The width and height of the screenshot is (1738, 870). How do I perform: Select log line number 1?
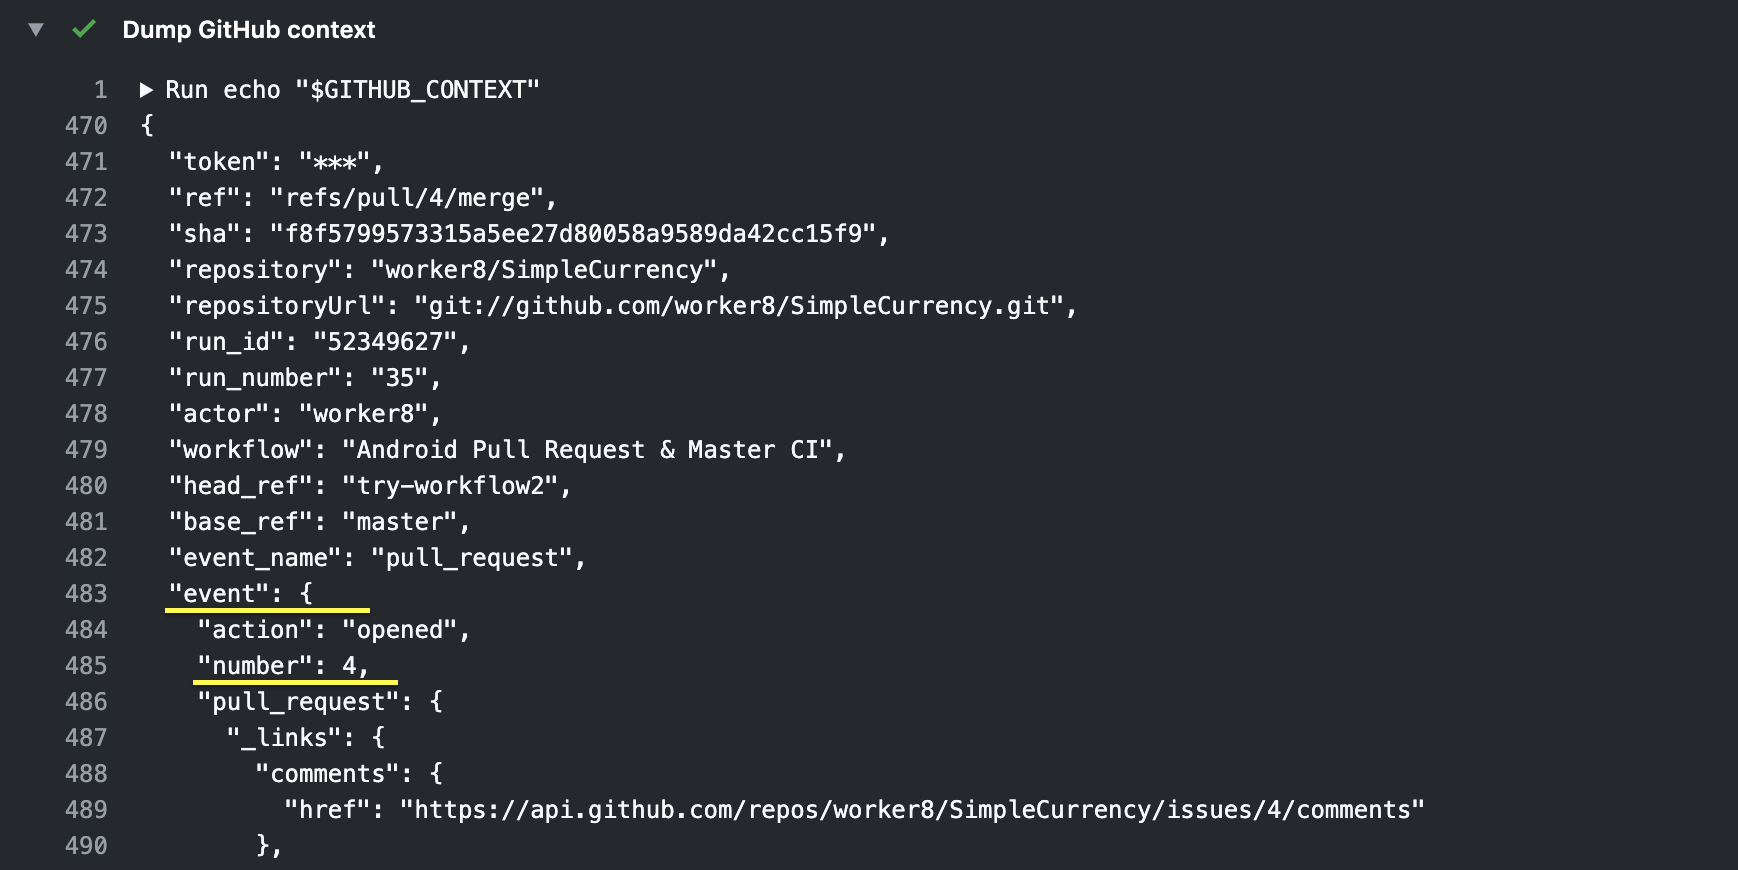point(100,90)
